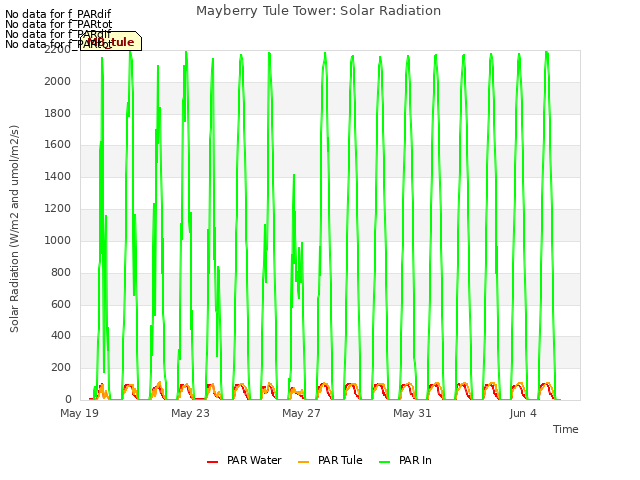Click the 400 y-axis tick label
Viewport: 640px width, 480px height.
tap(61, 336)
